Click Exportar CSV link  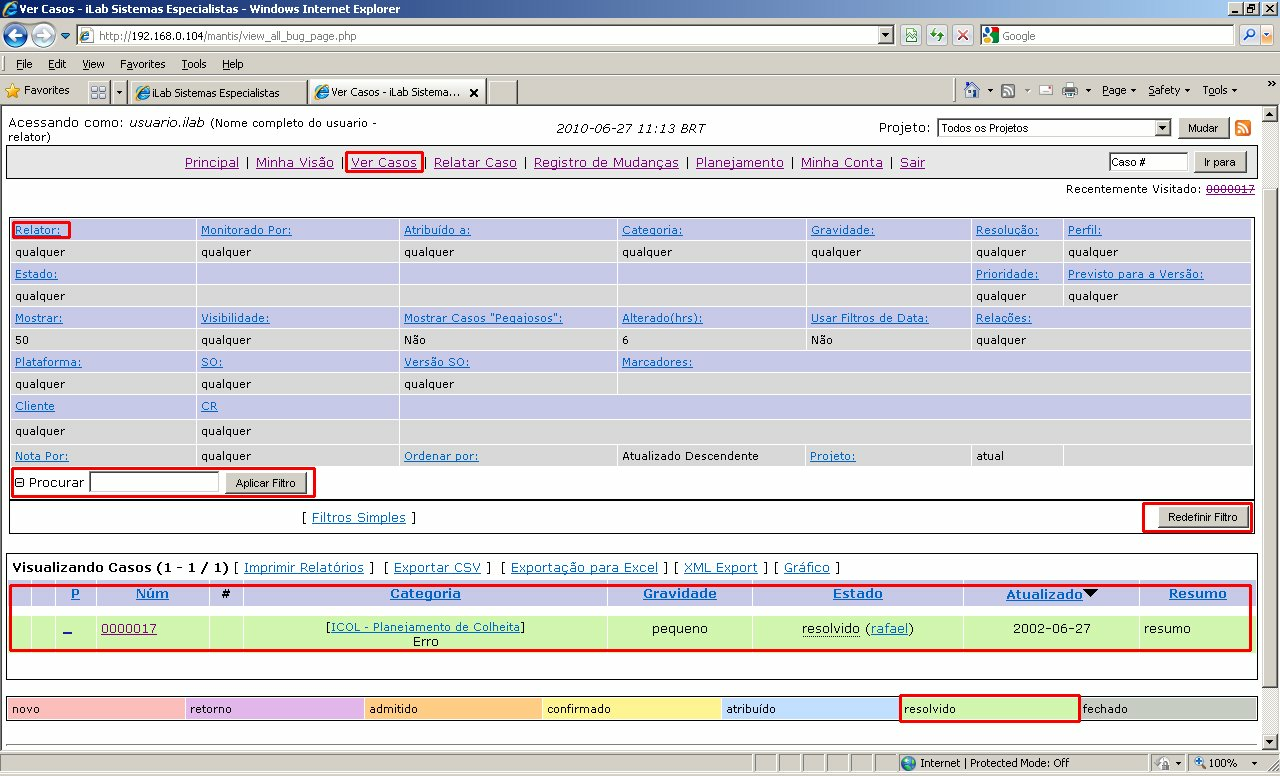pos(437,567)
